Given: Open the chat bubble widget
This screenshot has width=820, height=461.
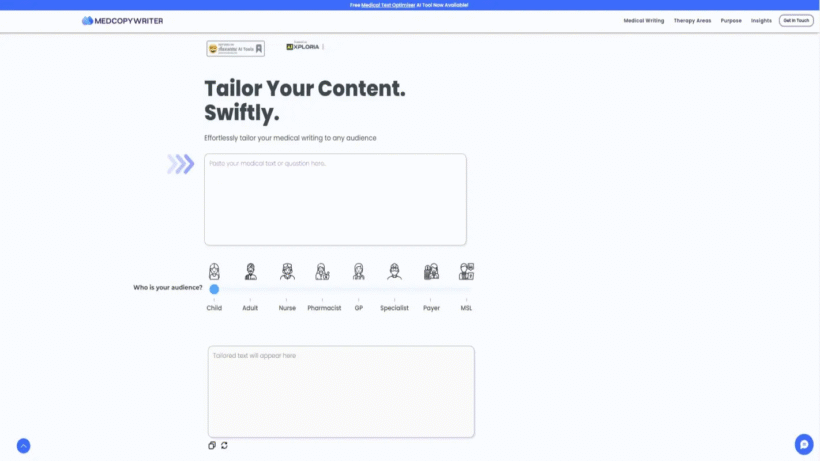Looking at the screenshot, I should (x=804, y=444).
